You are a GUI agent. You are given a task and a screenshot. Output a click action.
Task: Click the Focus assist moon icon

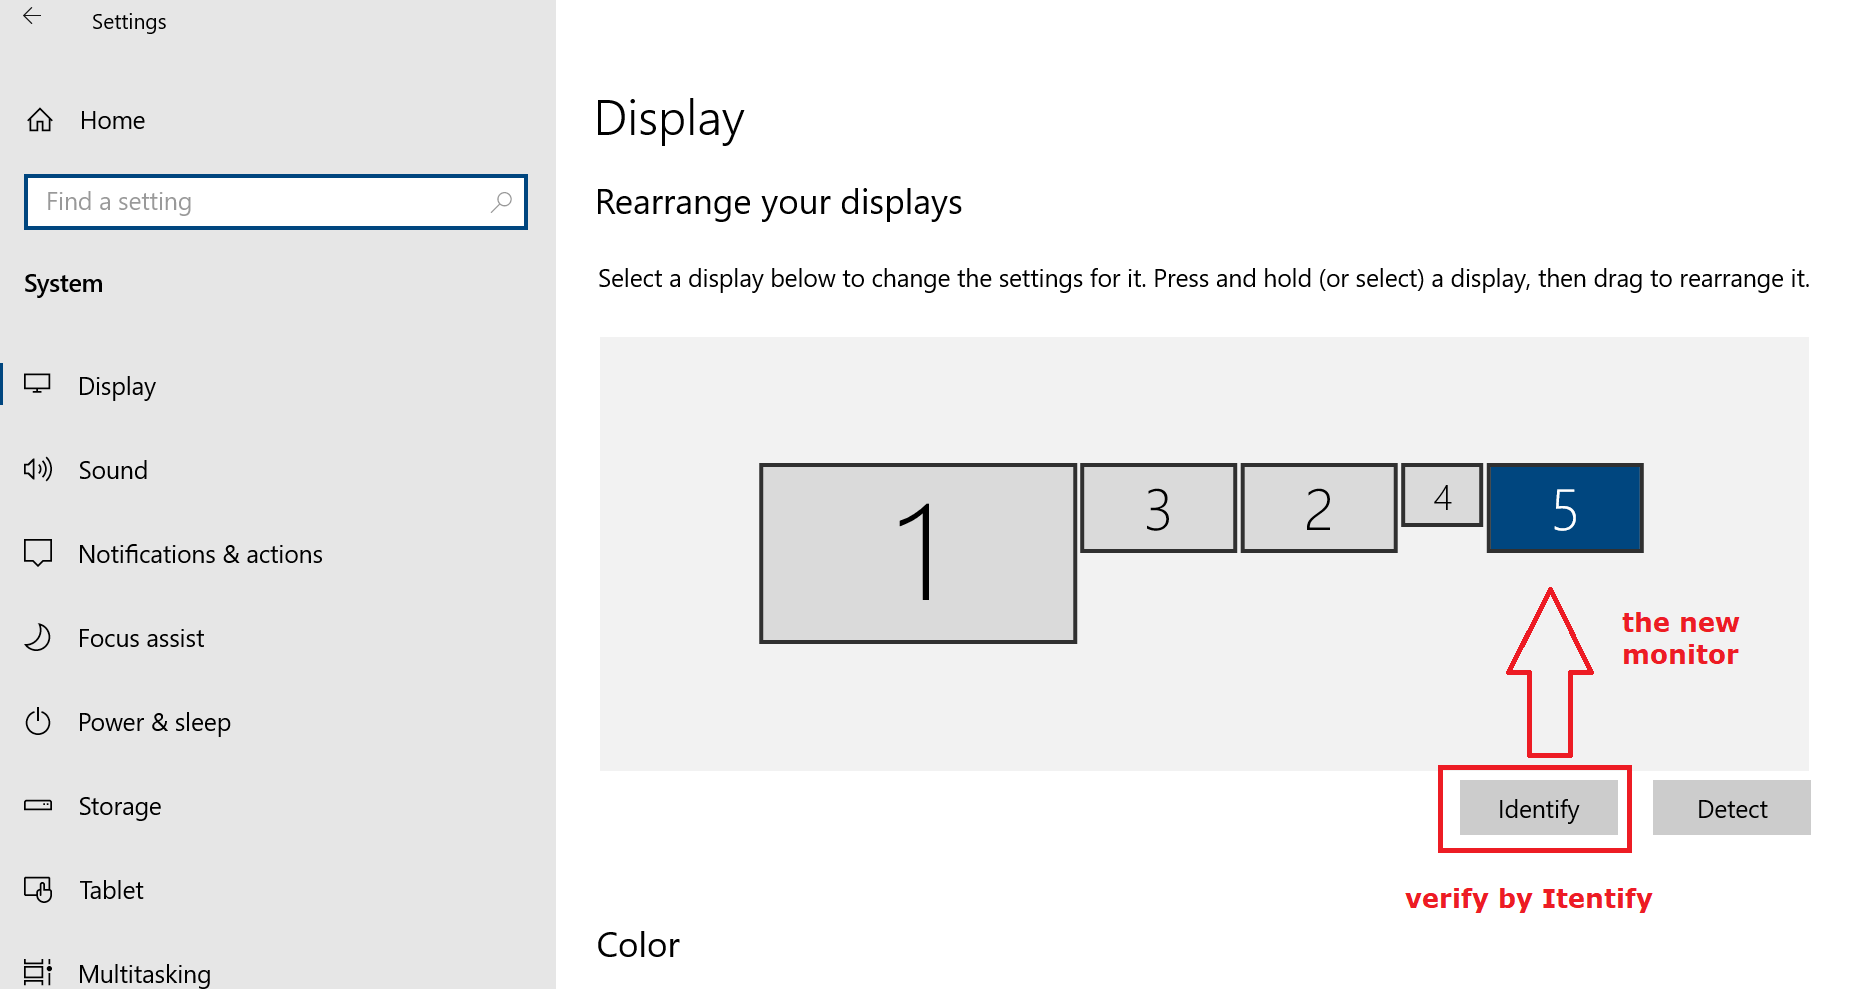click(x=38, y=637)
